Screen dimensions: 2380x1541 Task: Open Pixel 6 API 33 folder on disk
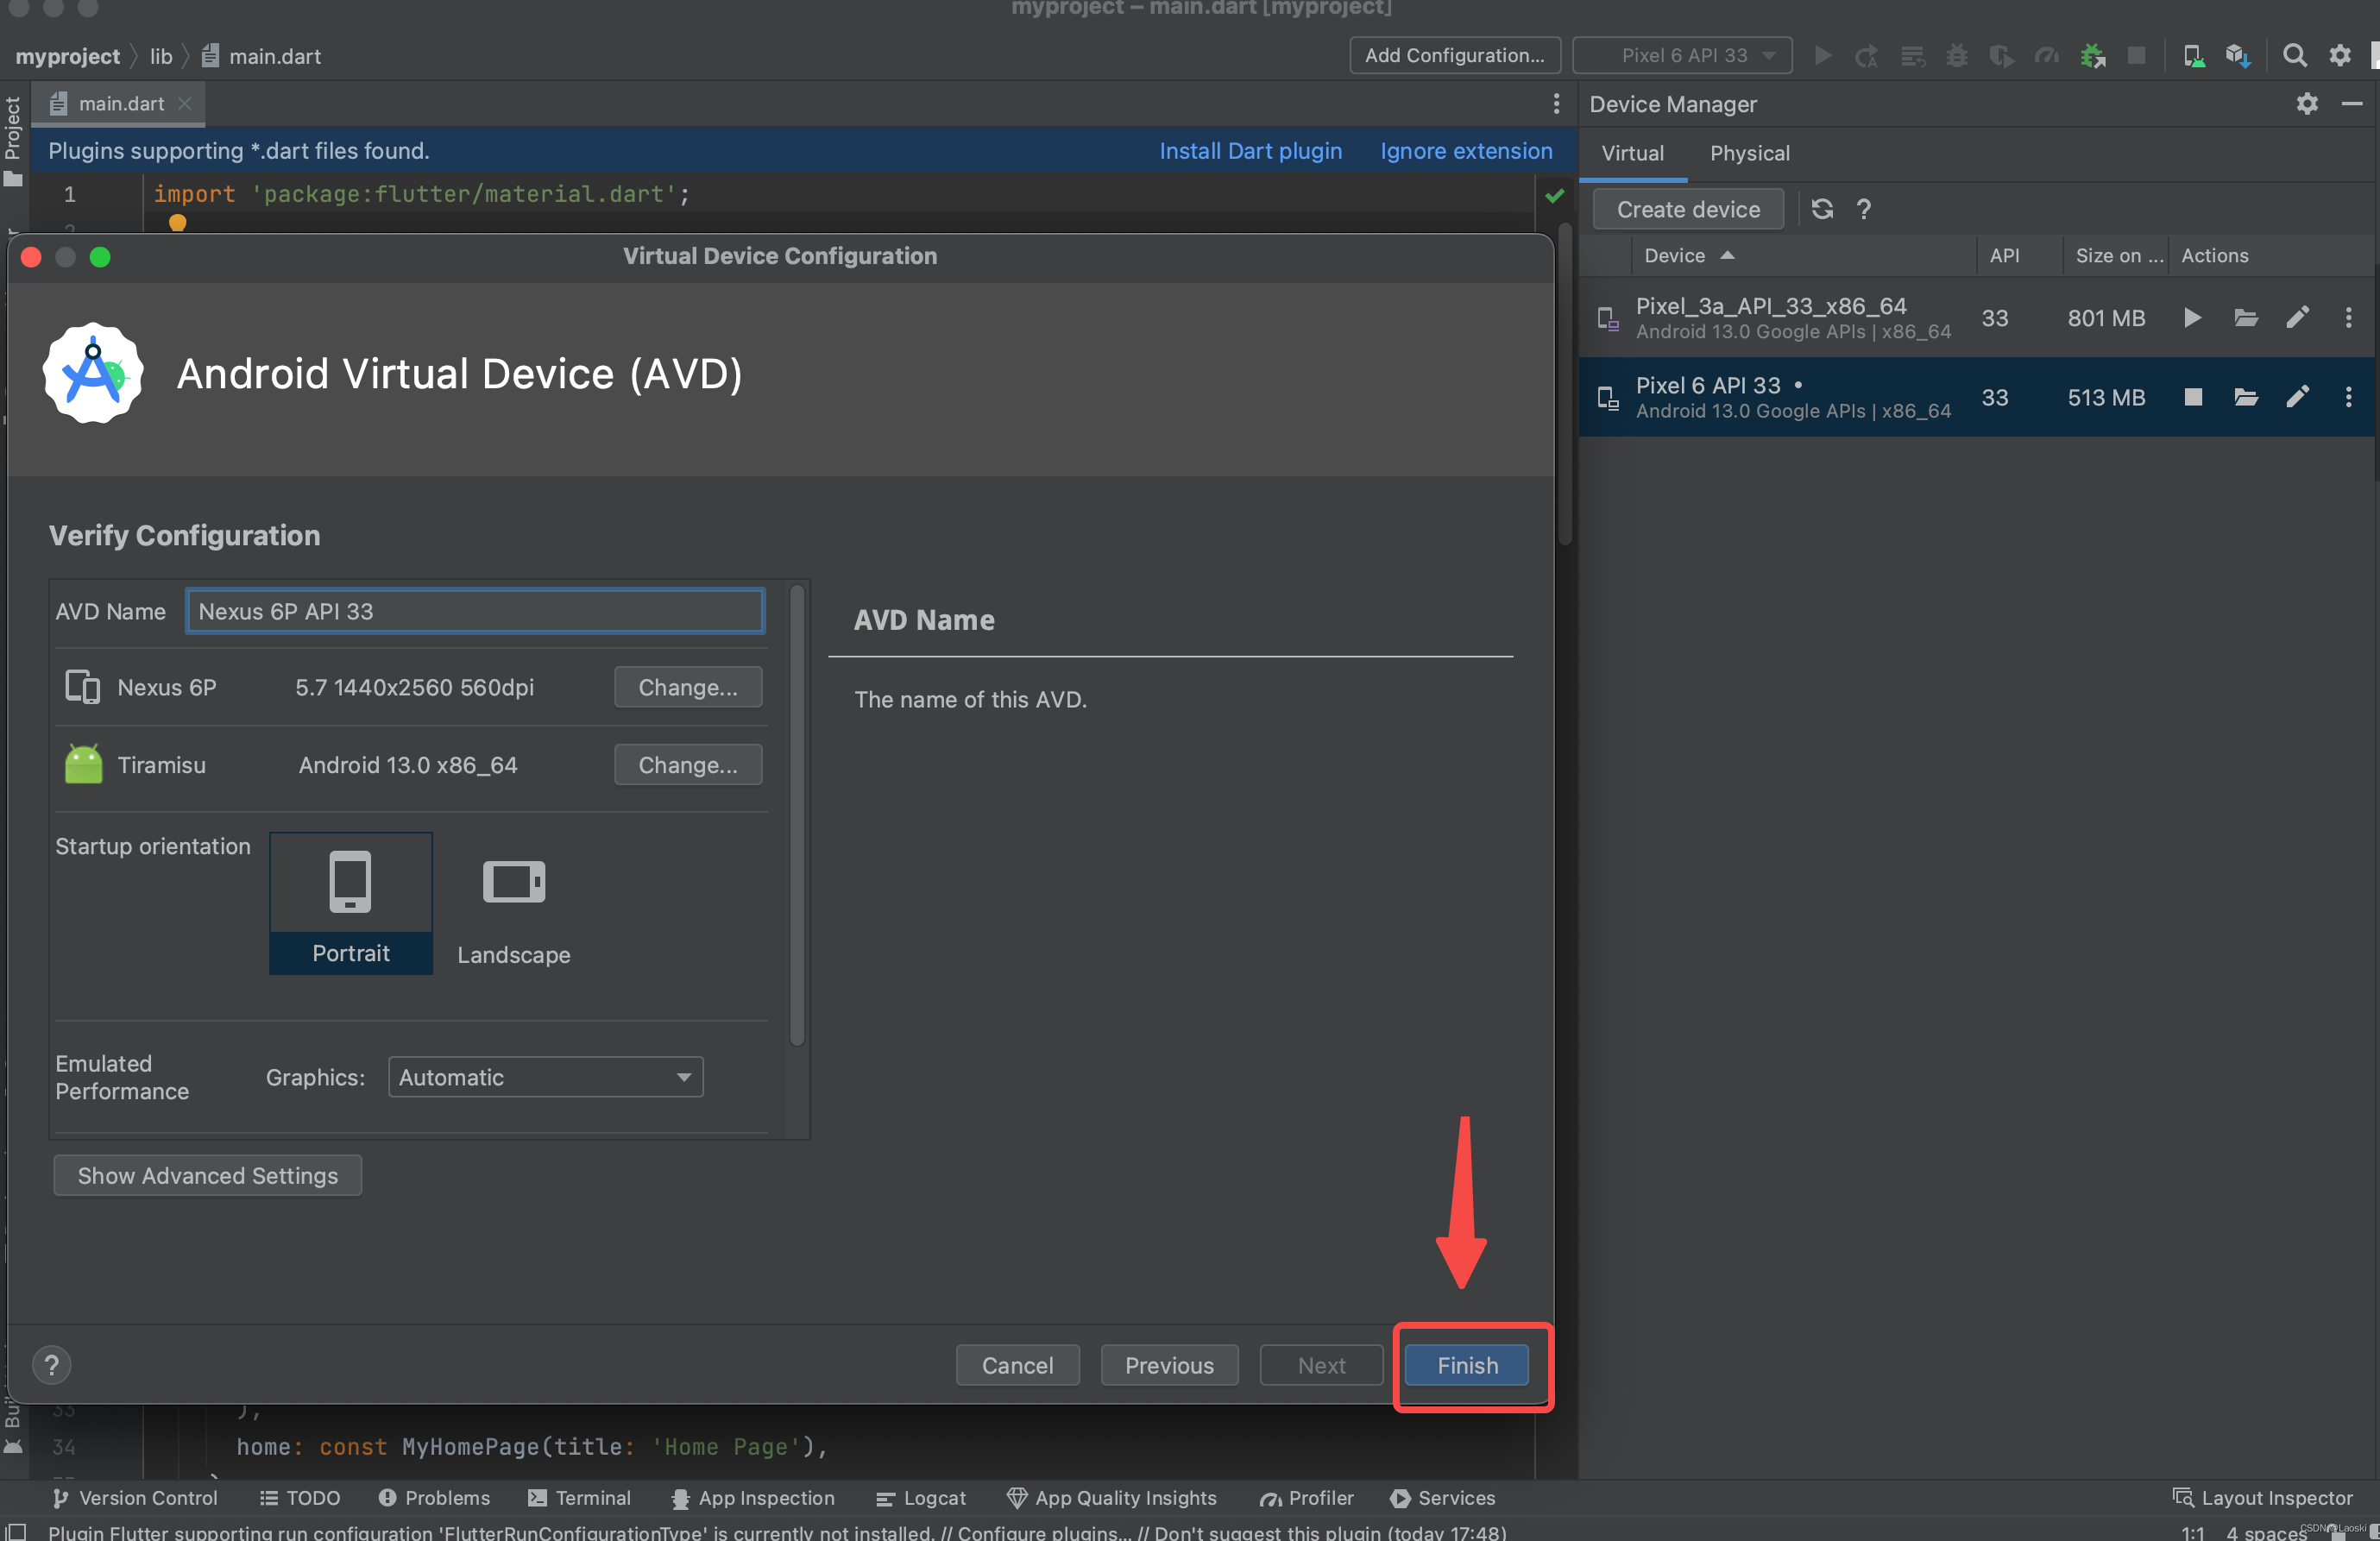(2245, 397)
